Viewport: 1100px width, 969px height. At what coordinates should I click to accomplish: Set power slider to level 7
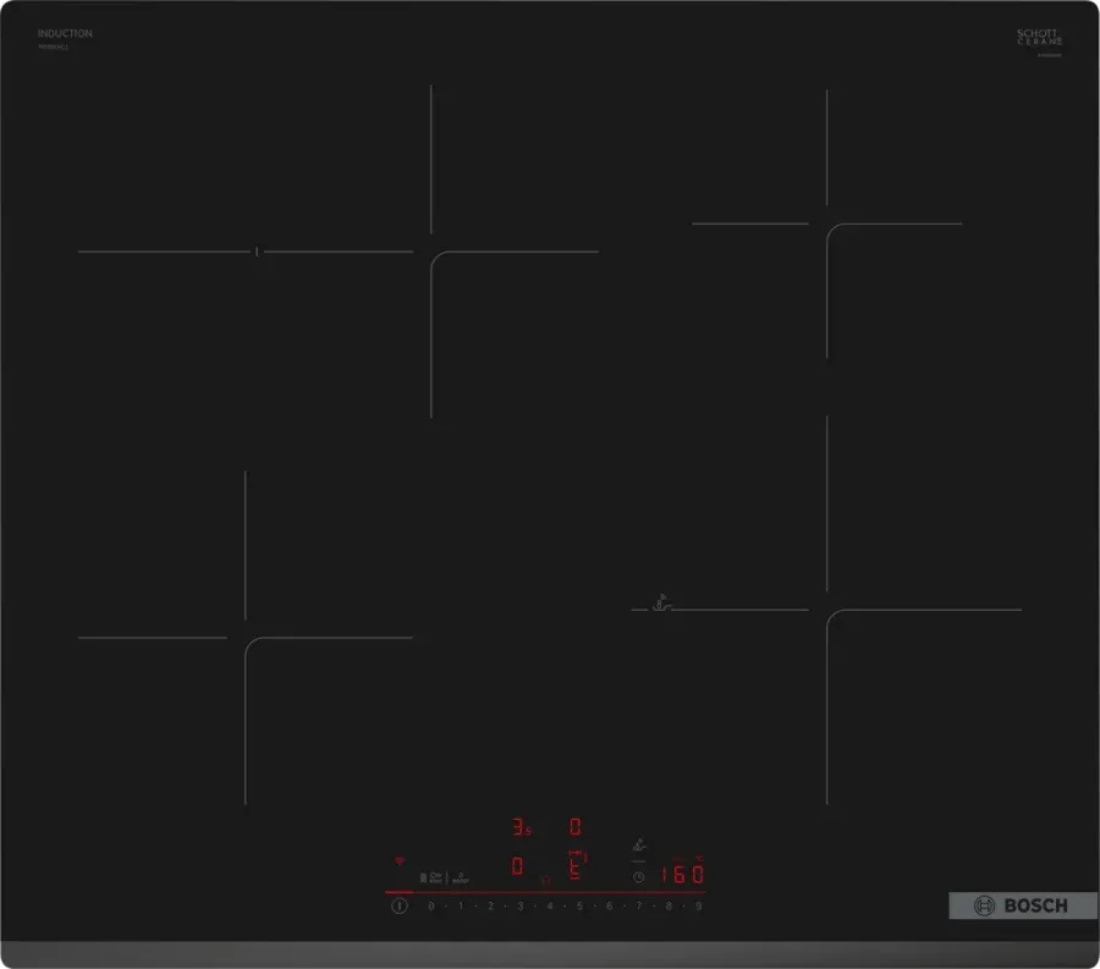(x=638, y=906)
